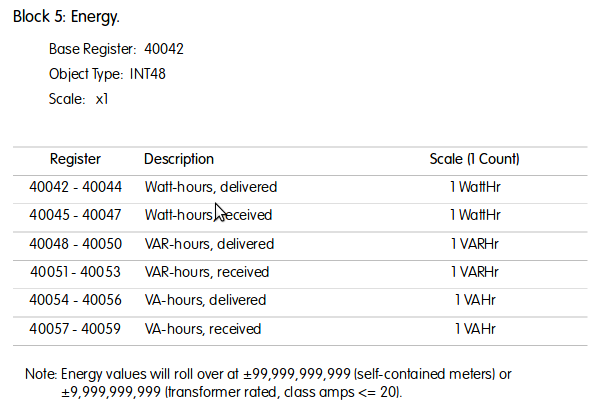This screenshot has width=601, height=405.
Task: Click the Description column header
Action: 179,159
